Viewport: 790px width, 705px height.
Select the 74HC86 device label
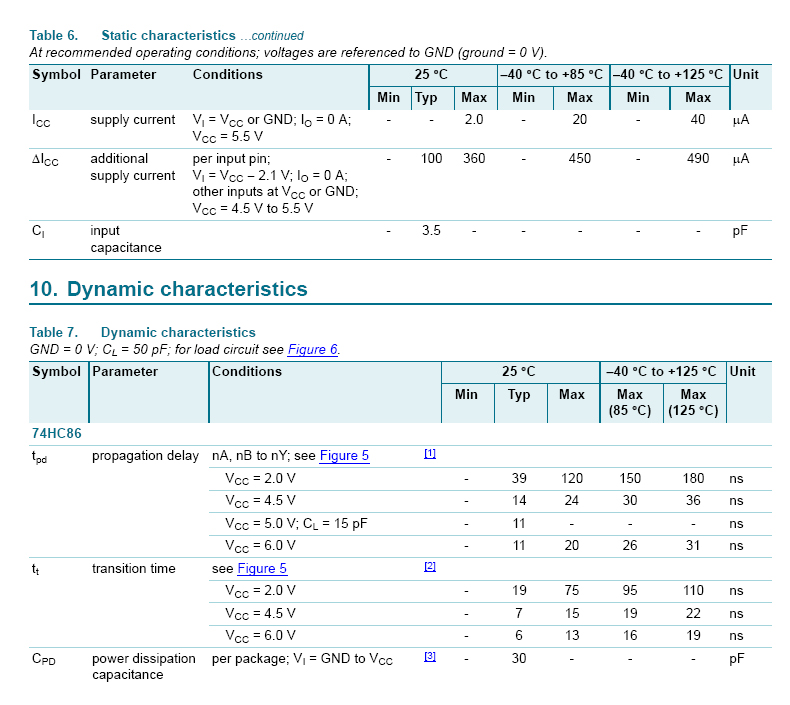pyautogui.click(x=57, y=434)
